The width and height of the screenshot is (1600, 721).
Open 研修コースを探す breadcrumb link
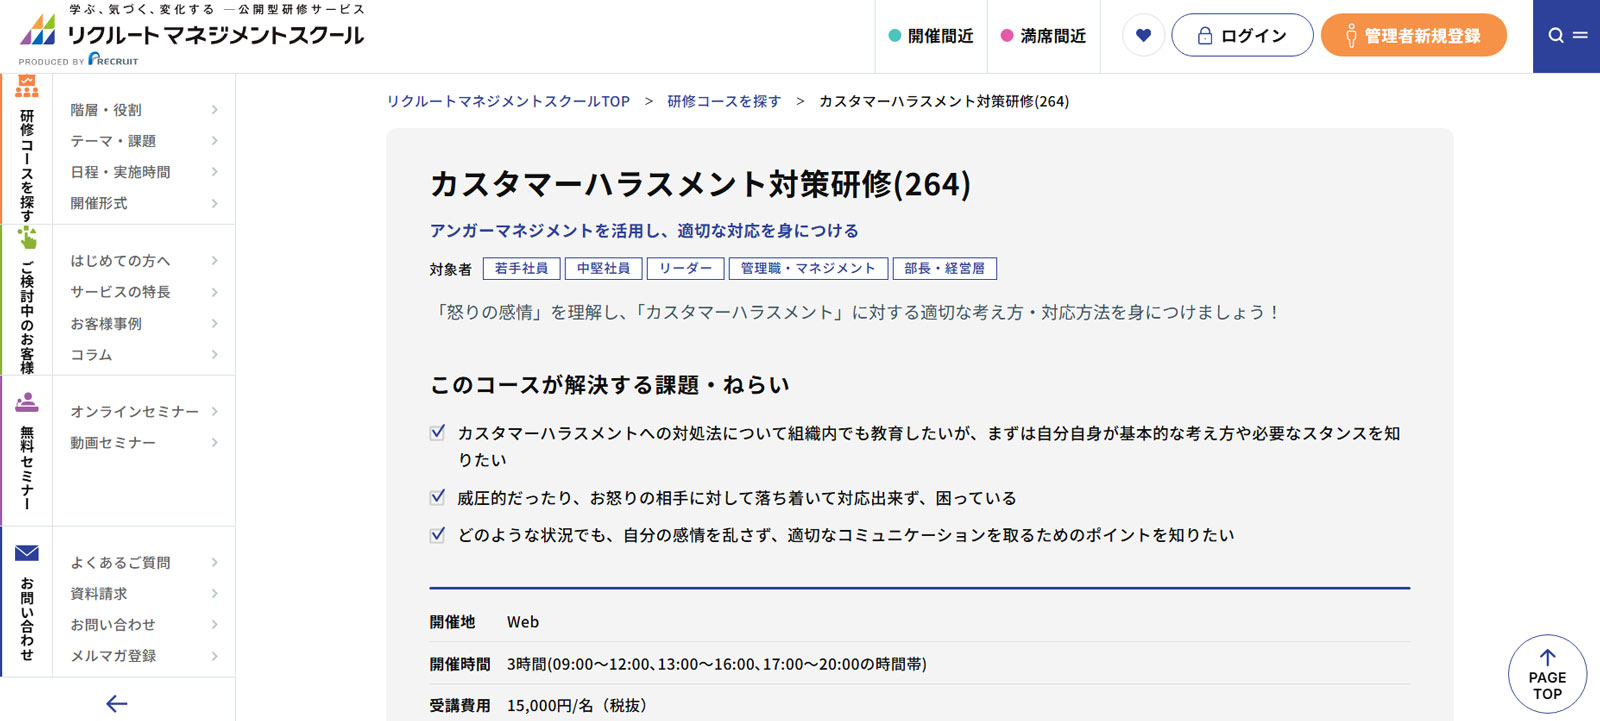pos(724,101)
